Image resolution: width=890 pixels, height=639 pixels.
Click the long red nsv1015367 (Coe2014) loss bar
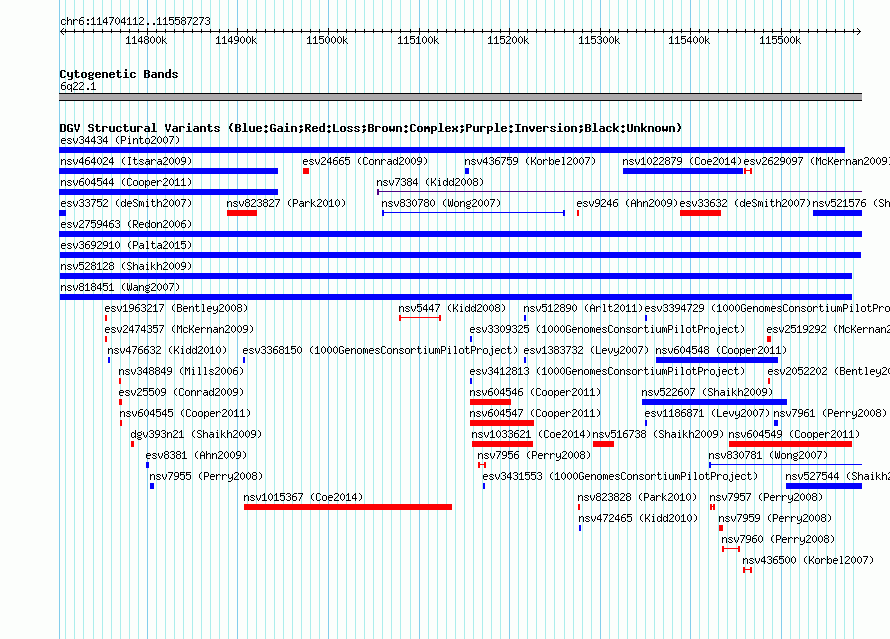pyautogui.click(x=348, y=507)
